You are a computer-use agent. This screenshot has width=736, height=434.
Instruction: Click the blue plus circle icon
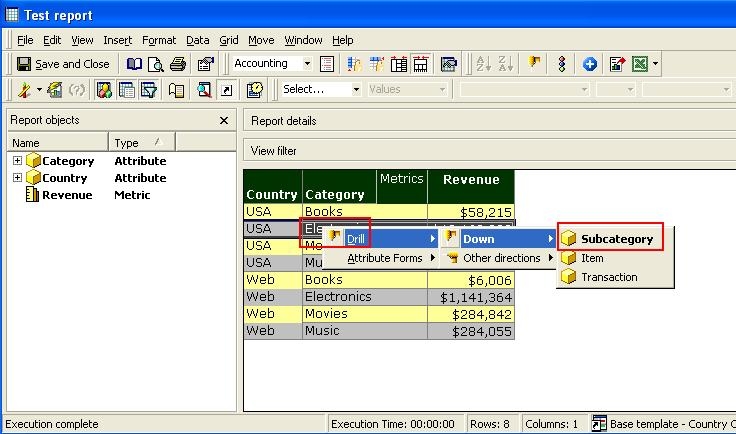click(x=590, y=64)
